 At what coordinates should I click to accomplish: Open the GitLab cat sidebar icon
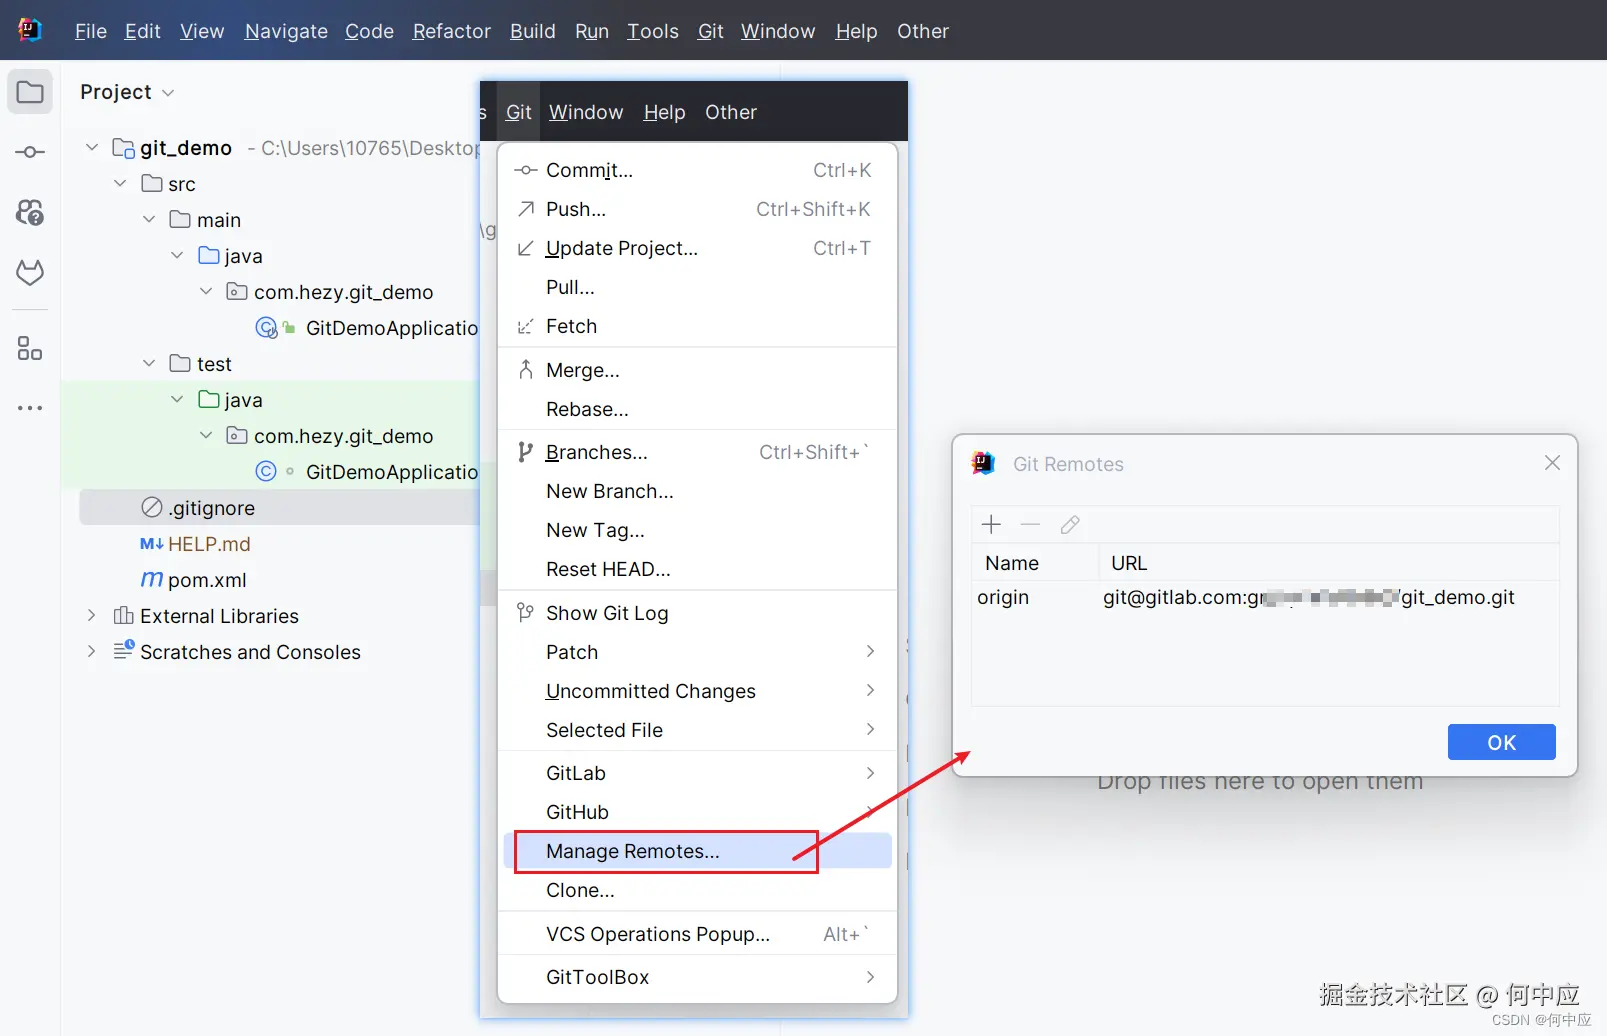click(30, 272)
